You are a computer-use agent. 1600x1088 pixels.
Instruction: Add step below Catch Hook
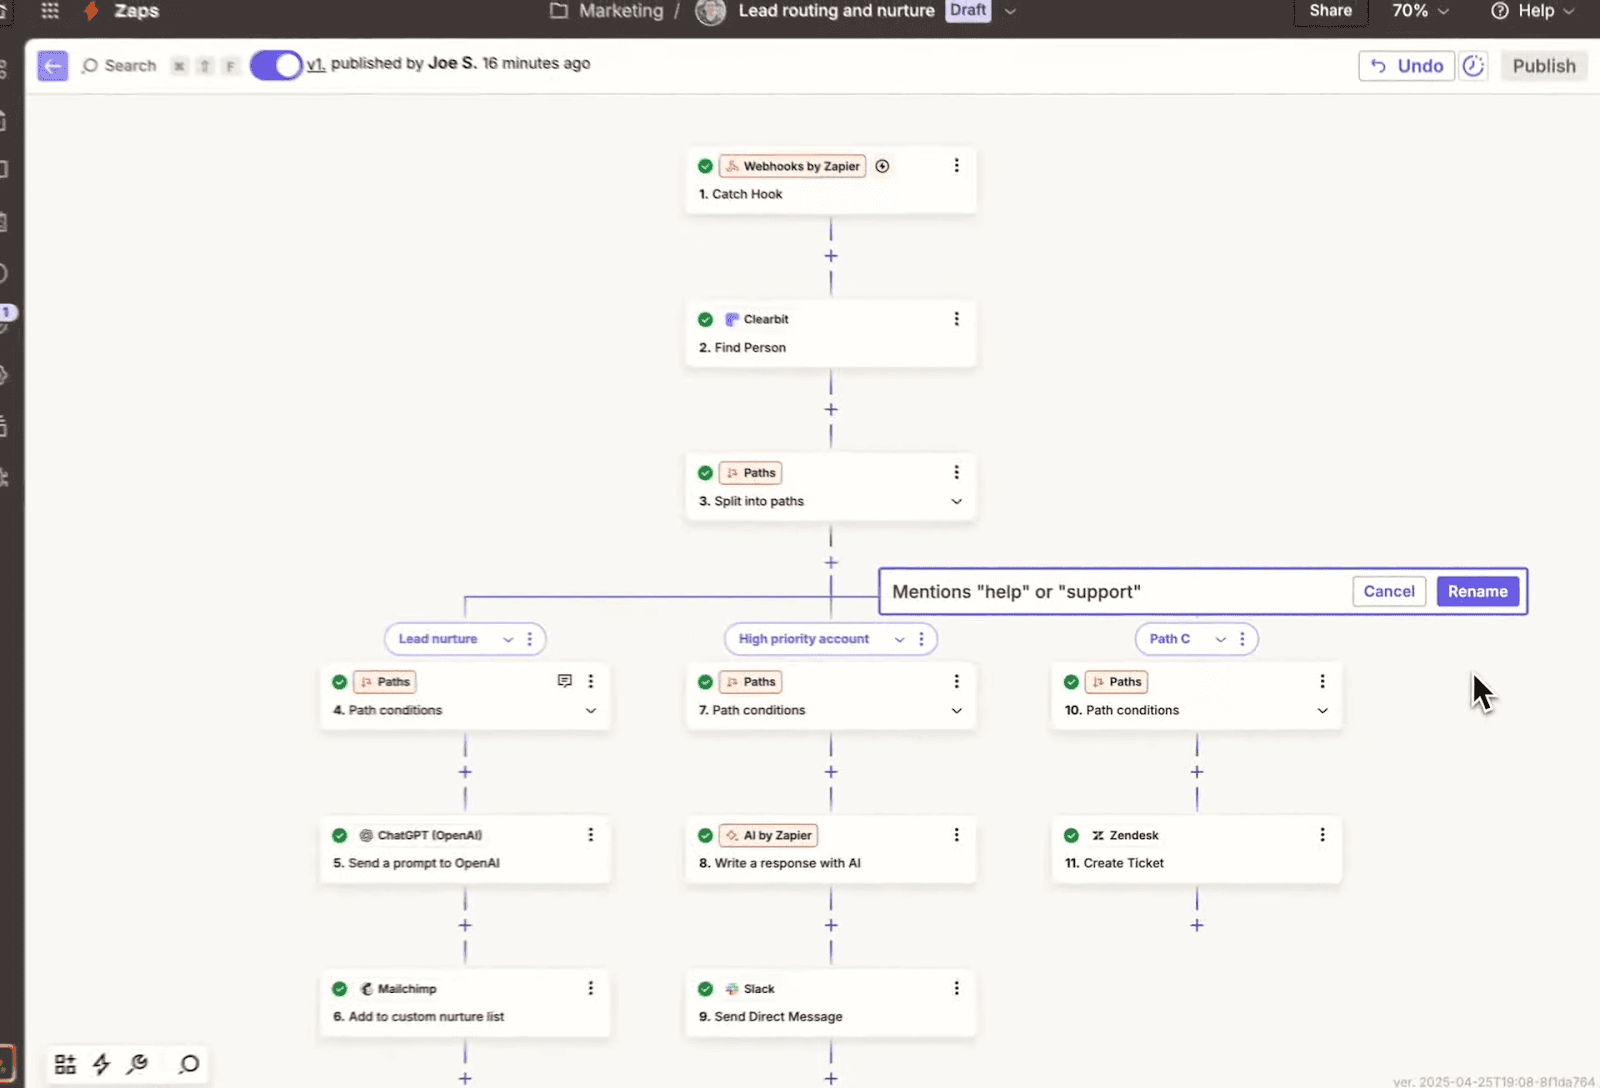[x=831, y=256]
